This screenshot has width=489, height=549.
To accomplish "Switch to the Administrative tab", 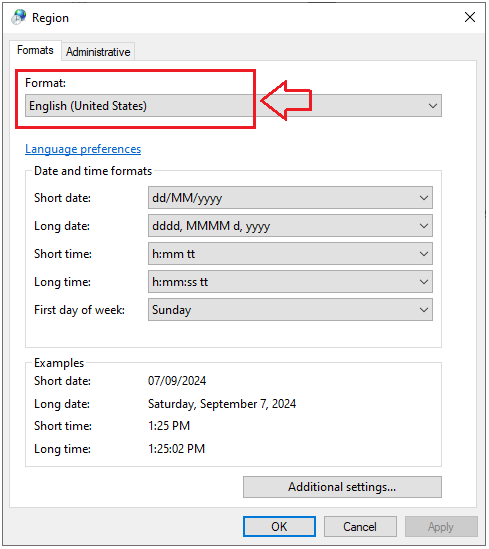I will 98,52.
